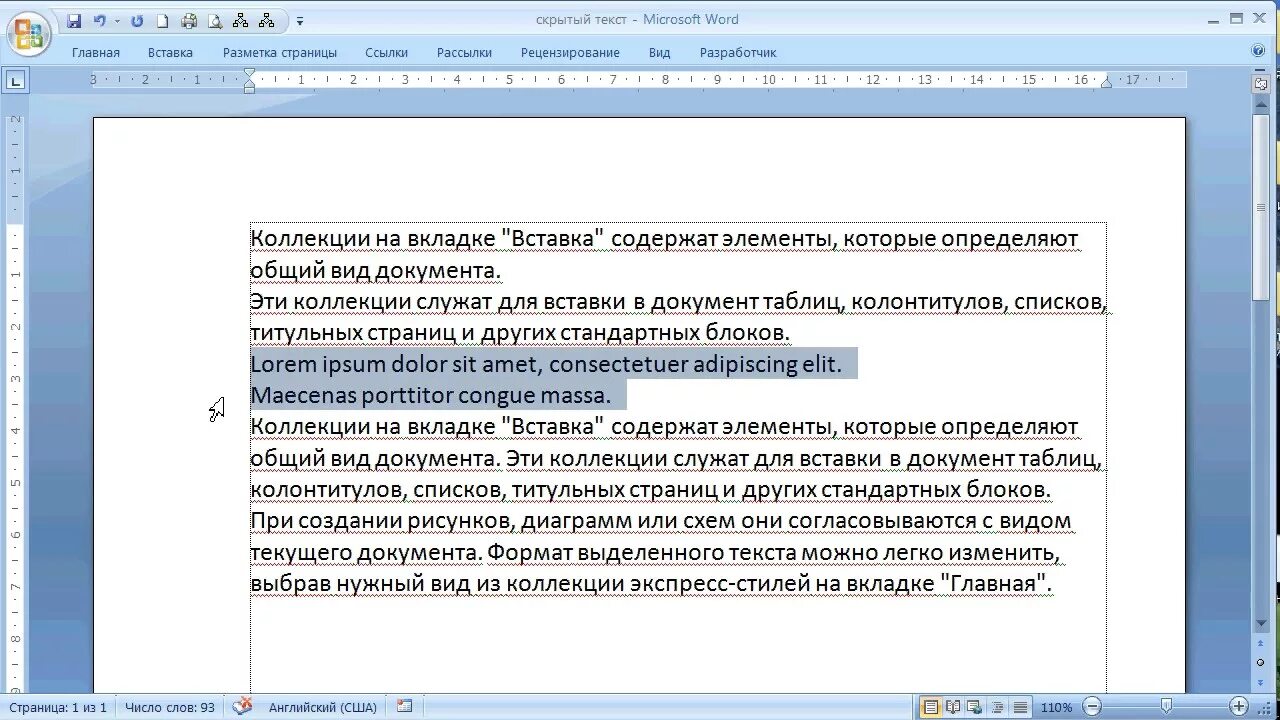Check the proofing errors status icon
Image resolution: width=1280 pixels, height=720 pixels.
pos(242,707)
